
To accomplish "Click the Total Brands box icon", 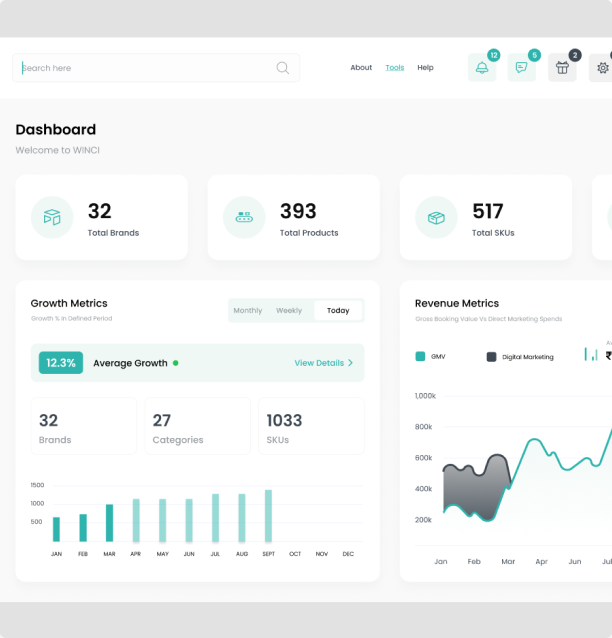I will [52, 217].
